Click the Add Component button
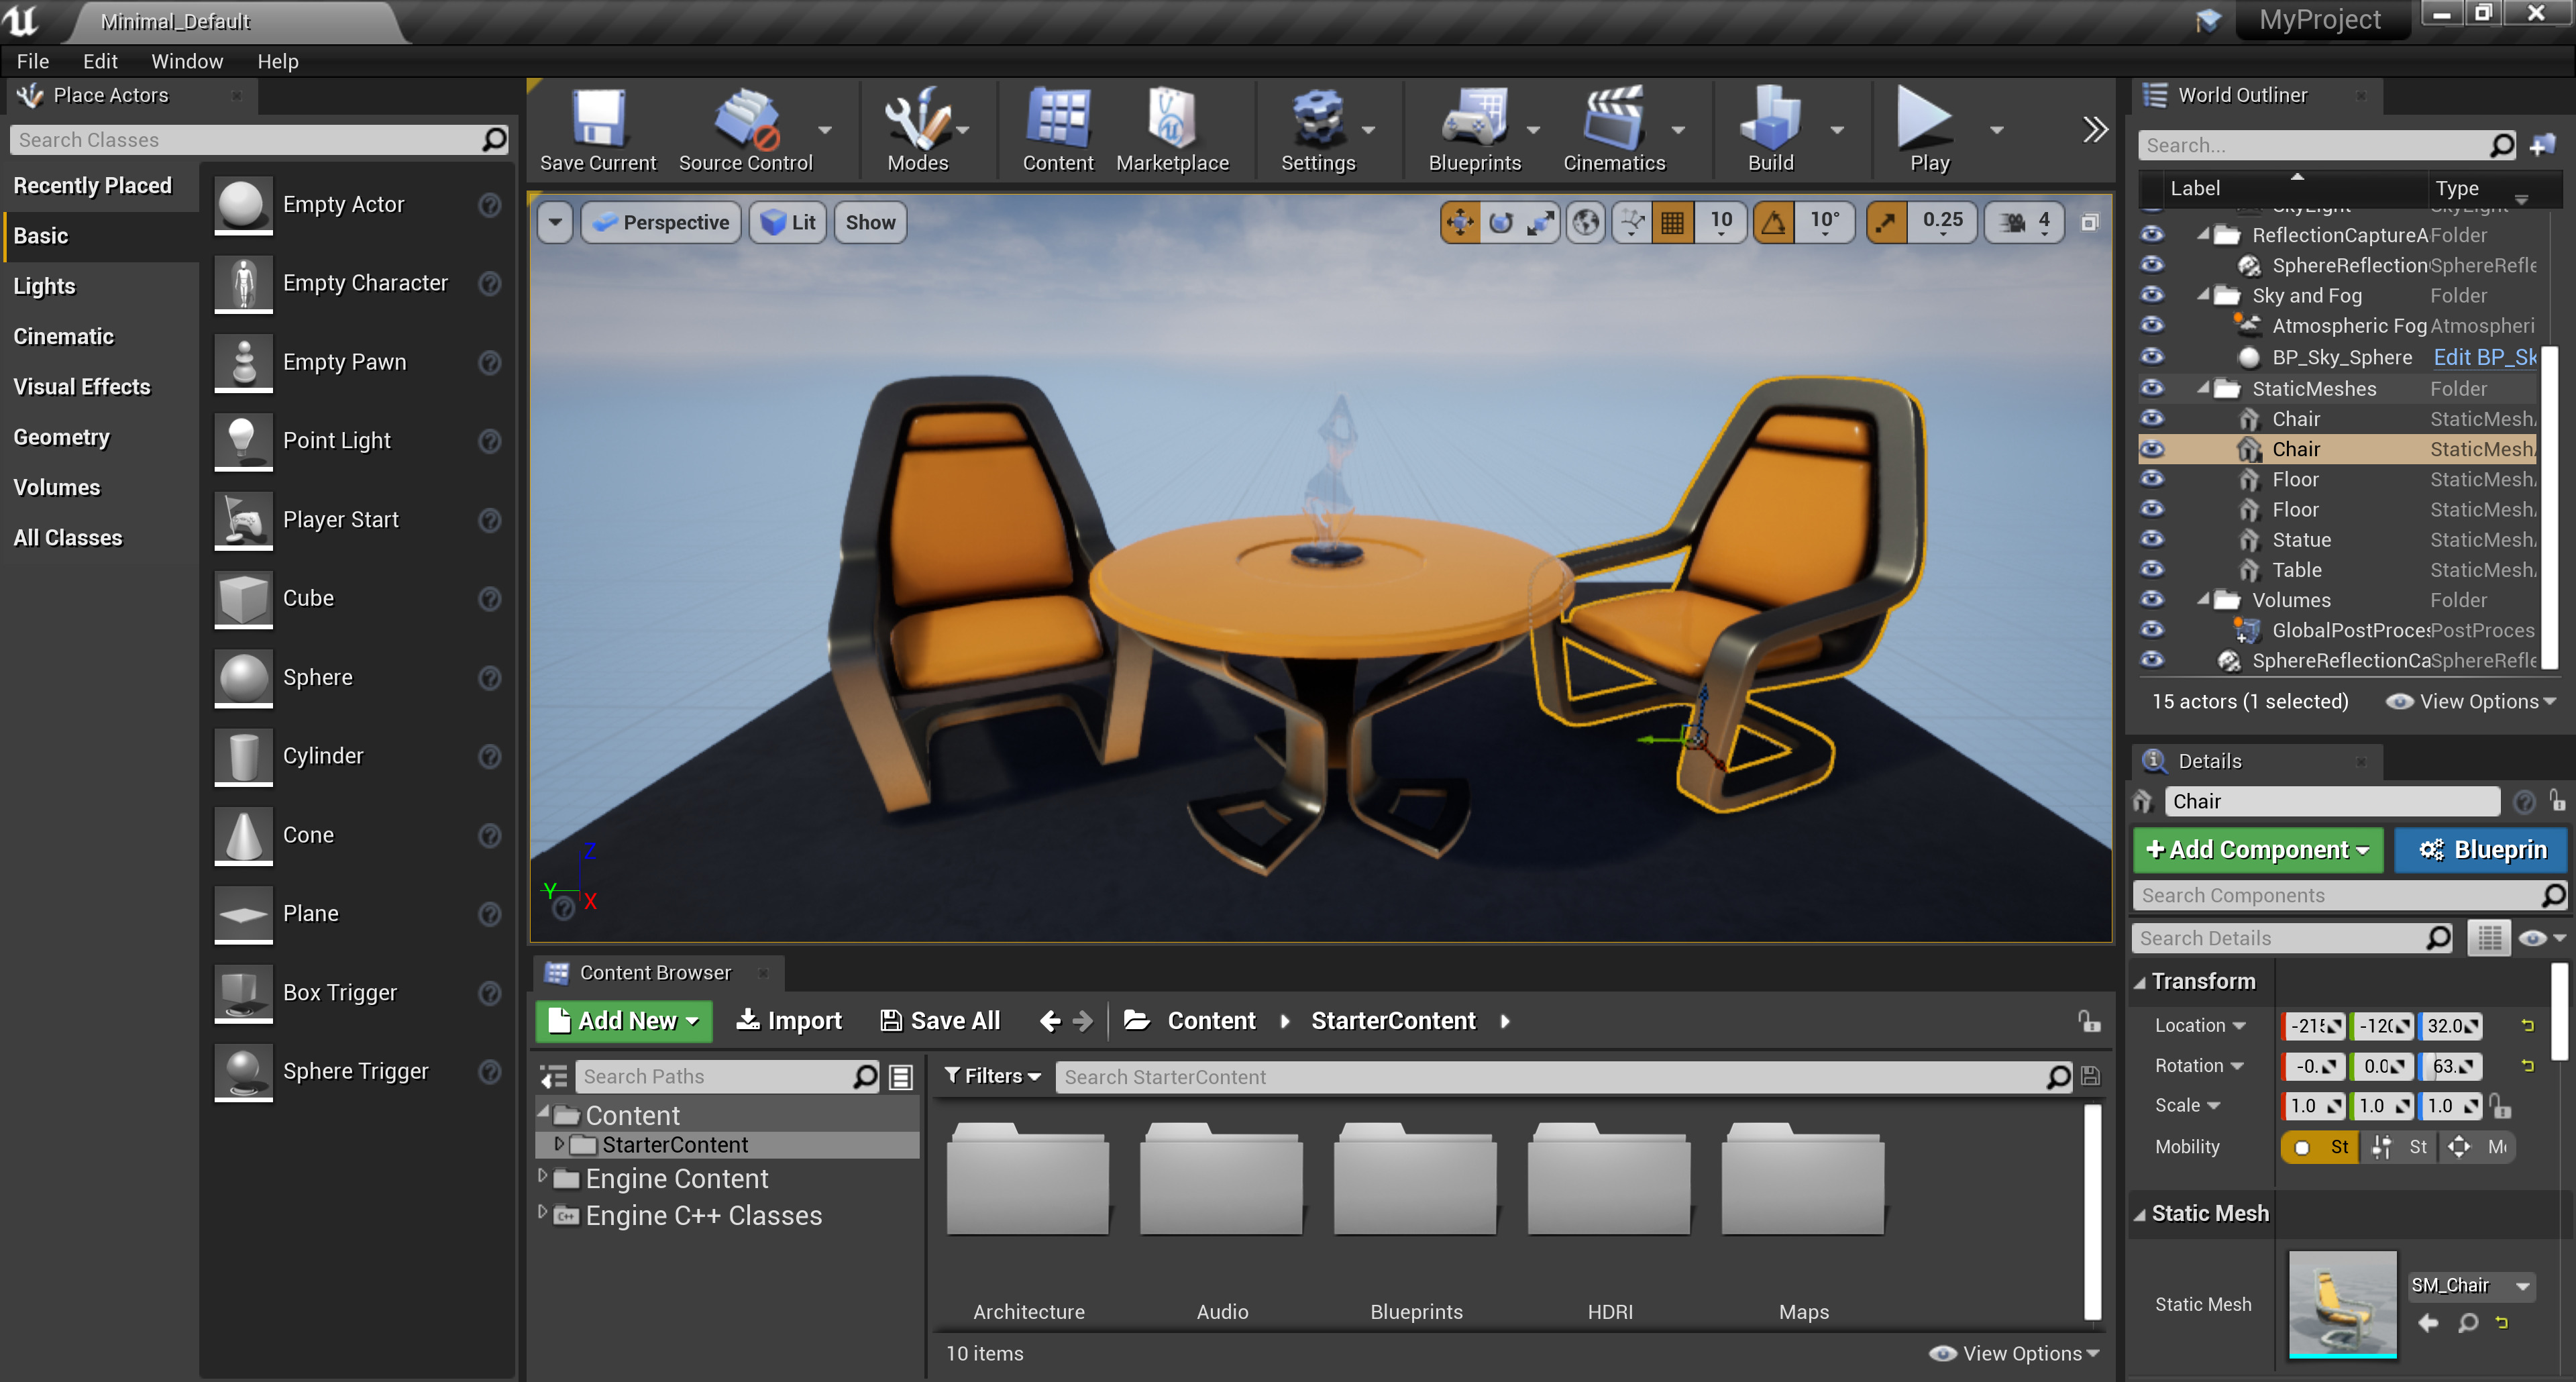2576x1382 pixels. tap(2257, 850)
